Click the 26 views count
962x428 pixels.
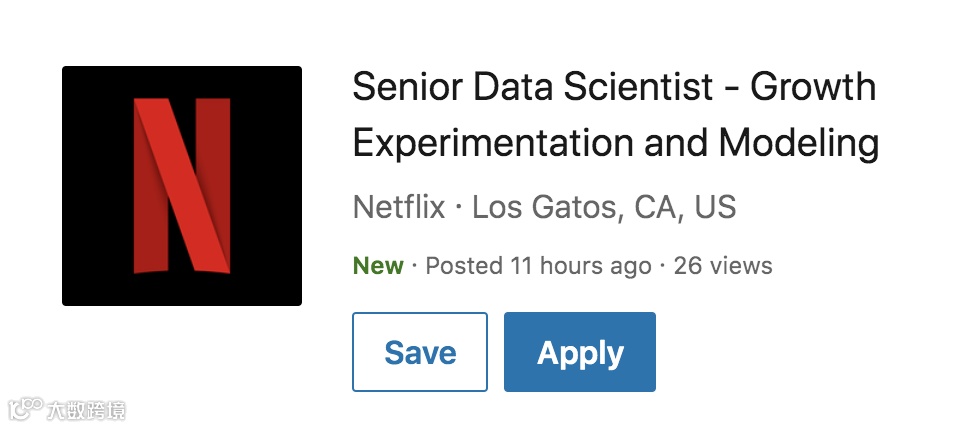pyautogui.click(x=723, y=266)
